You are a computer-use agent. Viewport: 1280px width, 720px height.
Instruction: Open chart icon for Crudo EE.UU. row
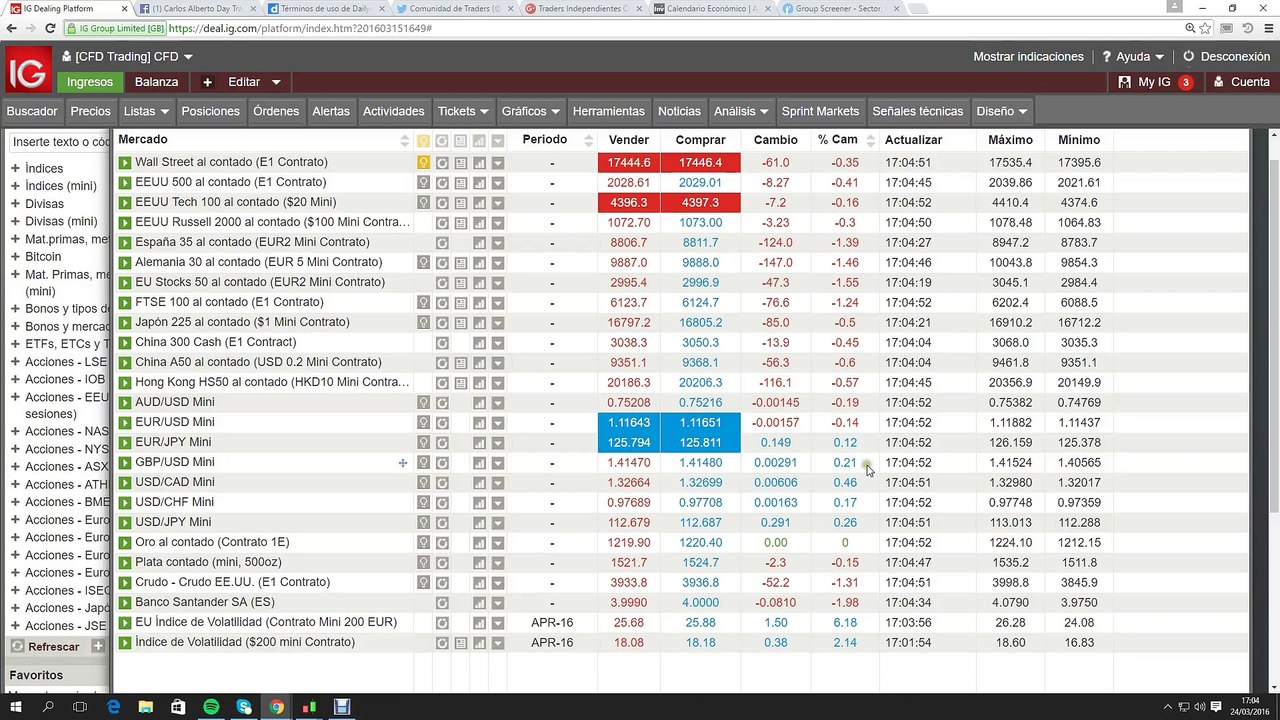479,582
